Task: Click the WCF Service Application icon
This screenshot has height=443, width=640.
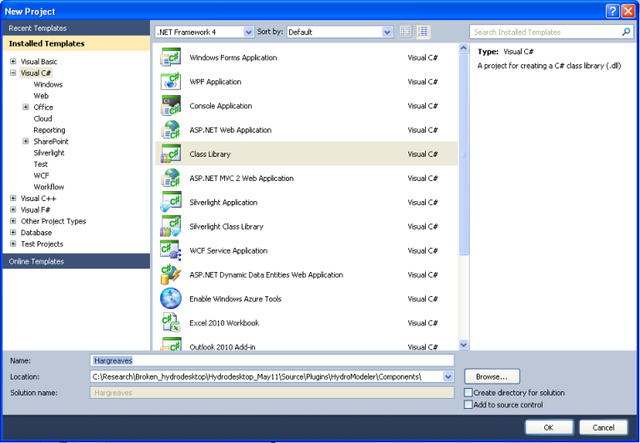Action: pos(171,250)
